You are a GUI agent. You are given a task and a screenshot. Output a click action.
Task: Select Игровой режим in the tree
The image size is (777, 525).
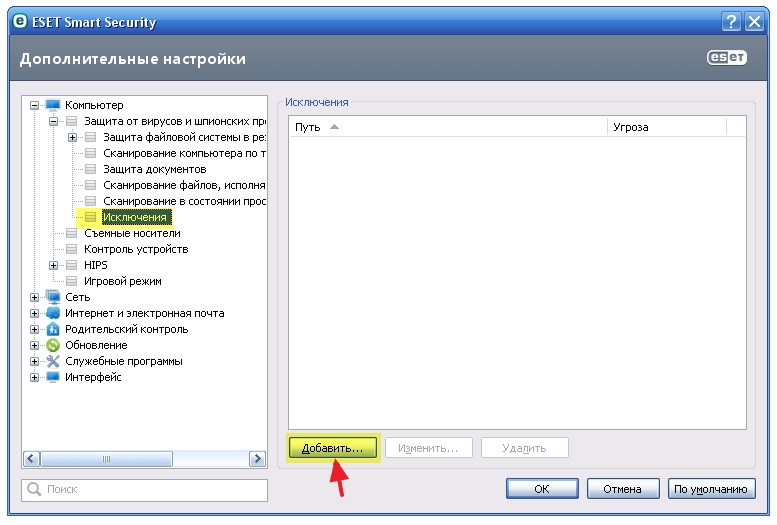tap(123, 281)
